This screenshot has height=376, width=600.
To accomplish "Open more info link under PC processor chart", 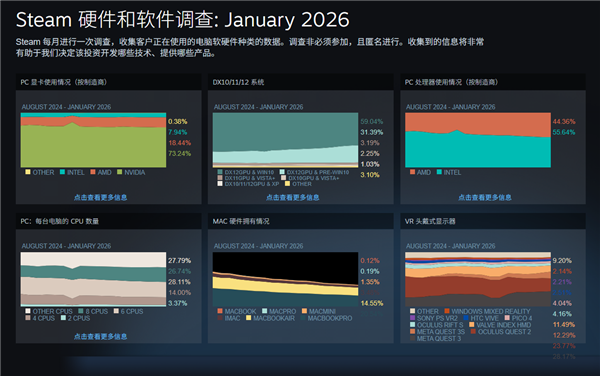I will [x=485, y=197].
